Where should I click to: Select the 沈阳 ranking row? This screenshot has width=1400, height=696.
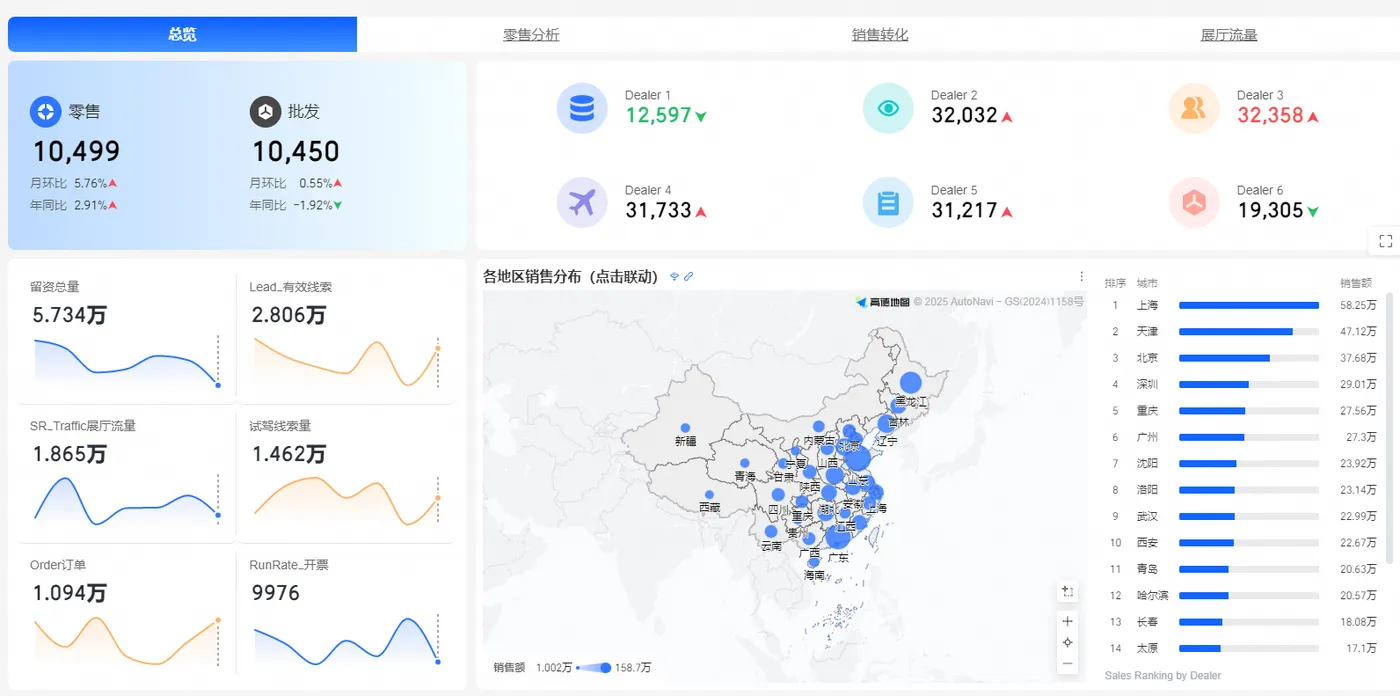1241,463
